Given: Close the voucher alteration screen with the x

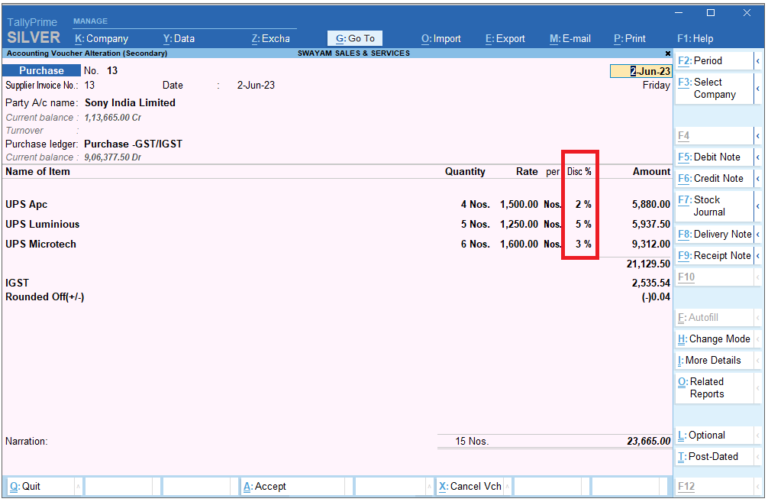Looking at the screenshot, I should tap(668, 53).
